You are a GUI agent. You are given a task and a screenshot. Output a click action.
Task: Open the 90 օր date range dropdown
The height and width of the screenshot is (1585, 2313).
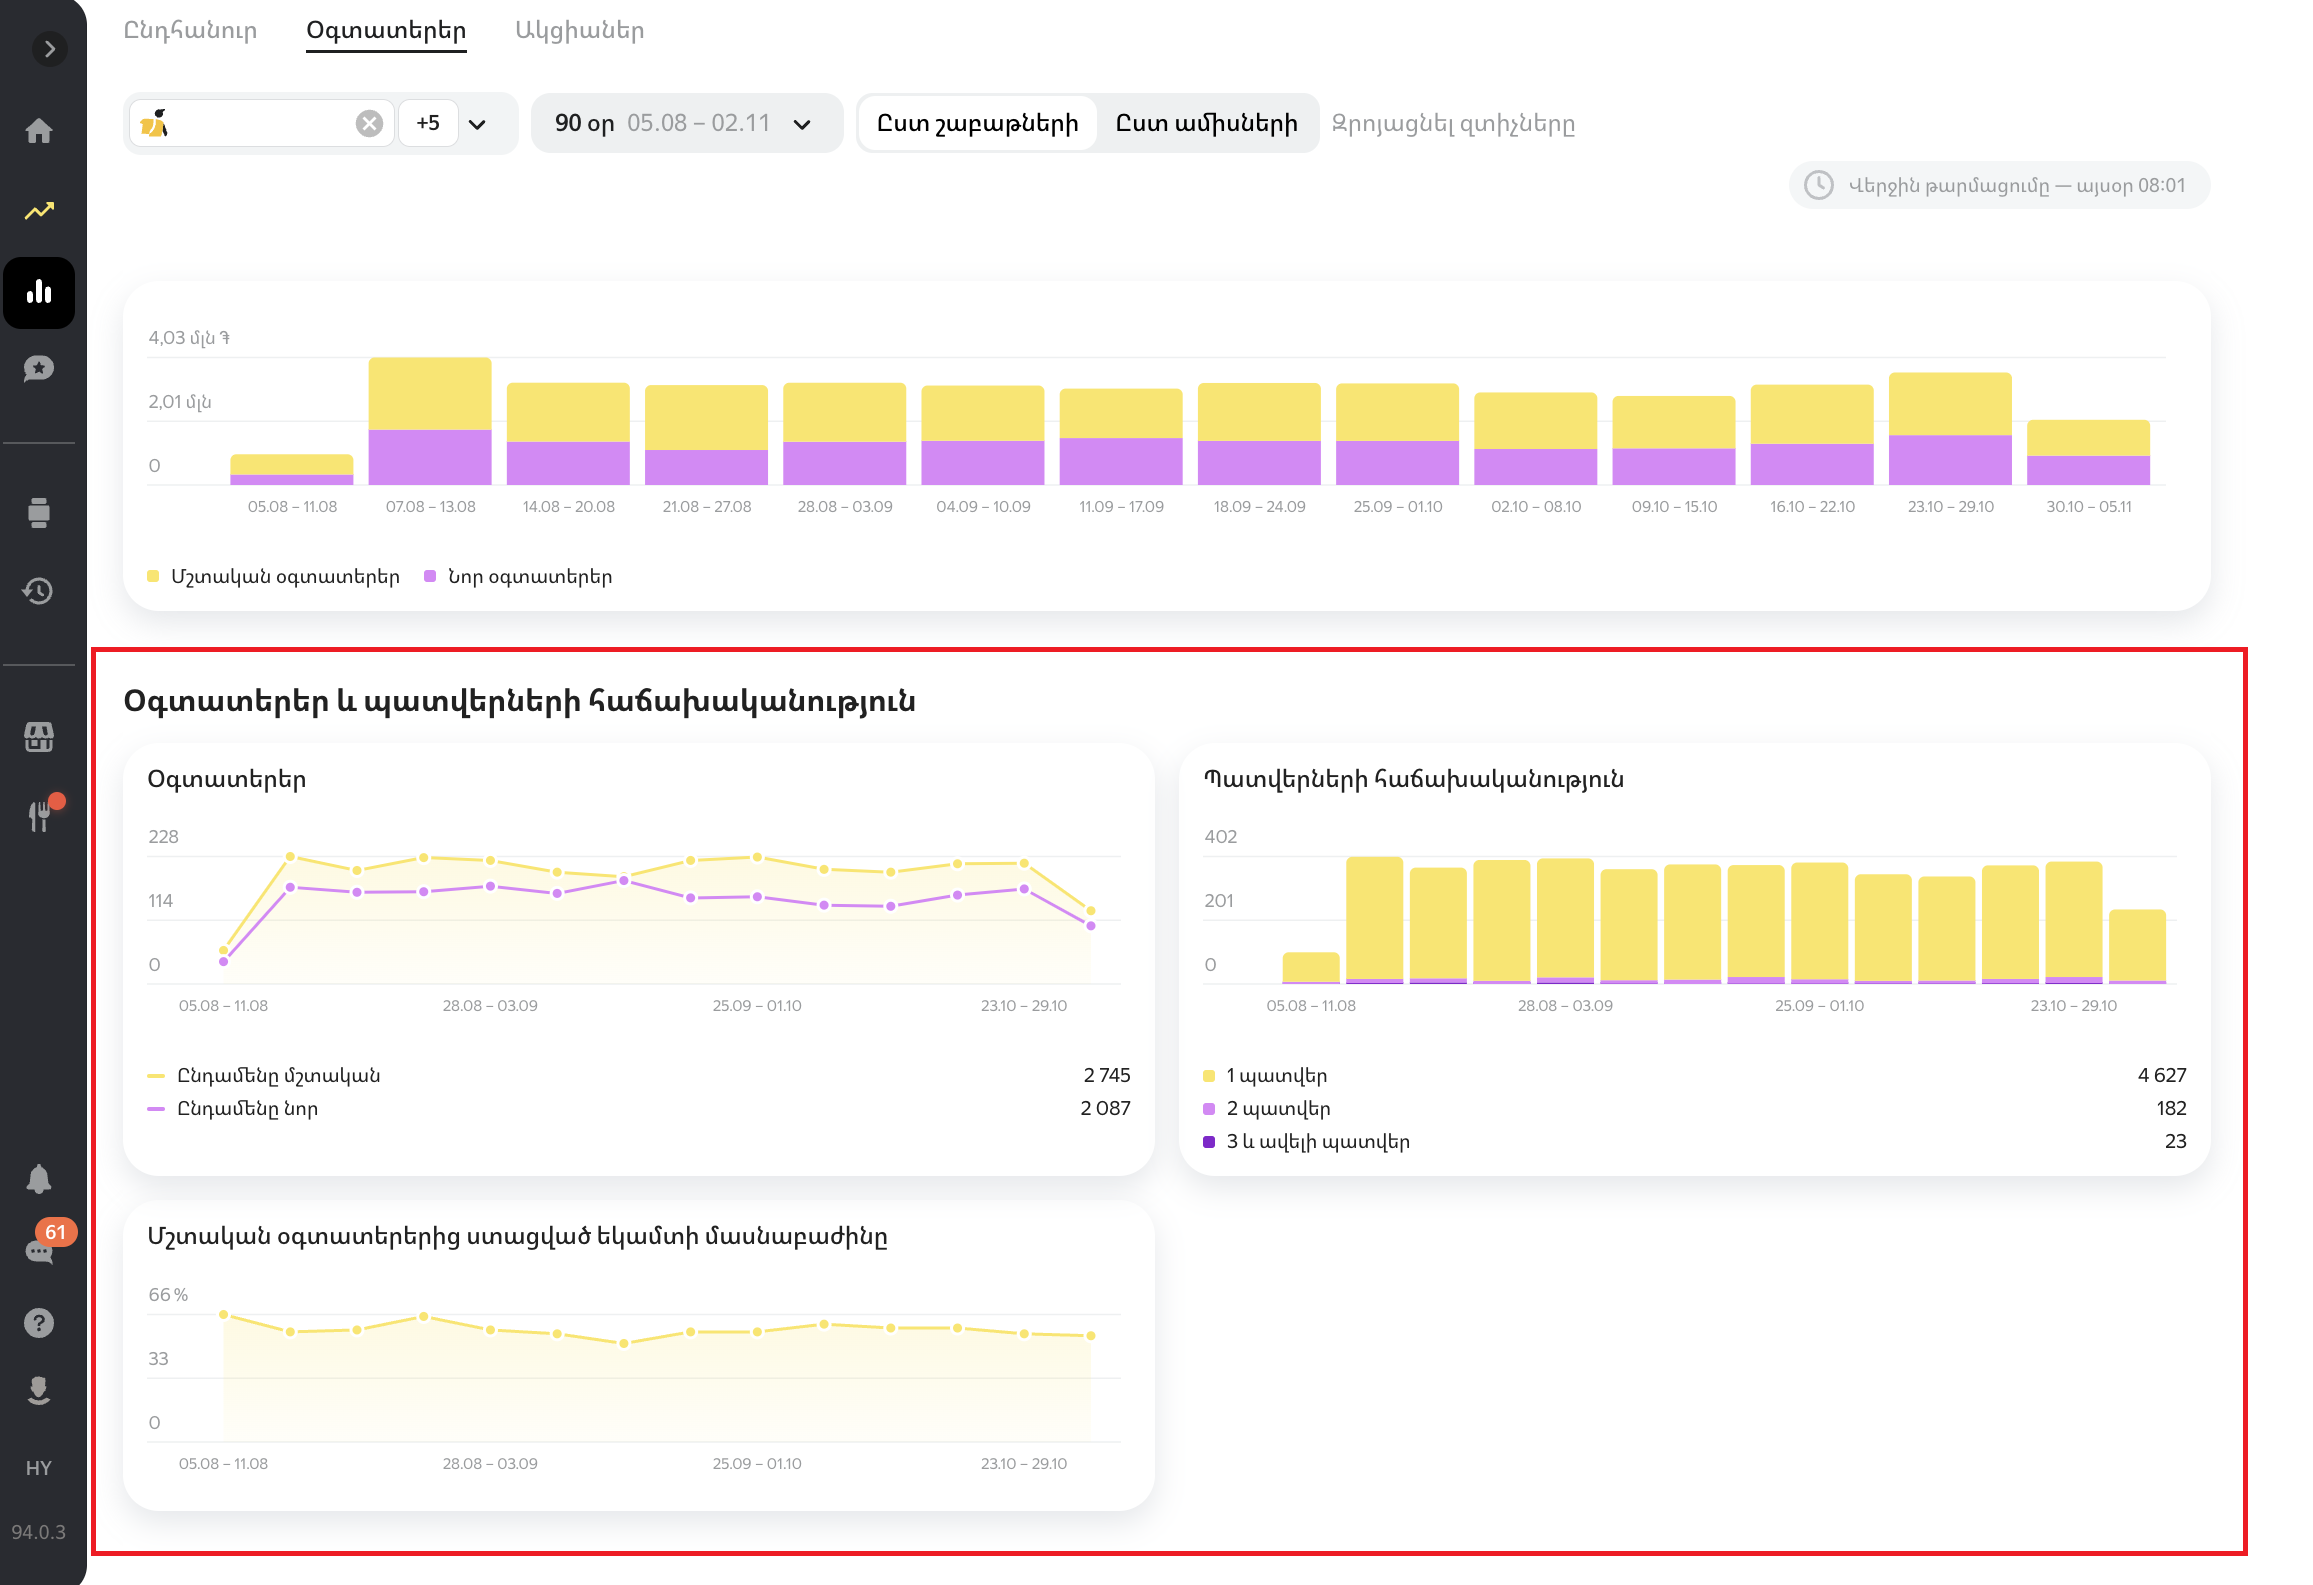[x=685, y=123]
